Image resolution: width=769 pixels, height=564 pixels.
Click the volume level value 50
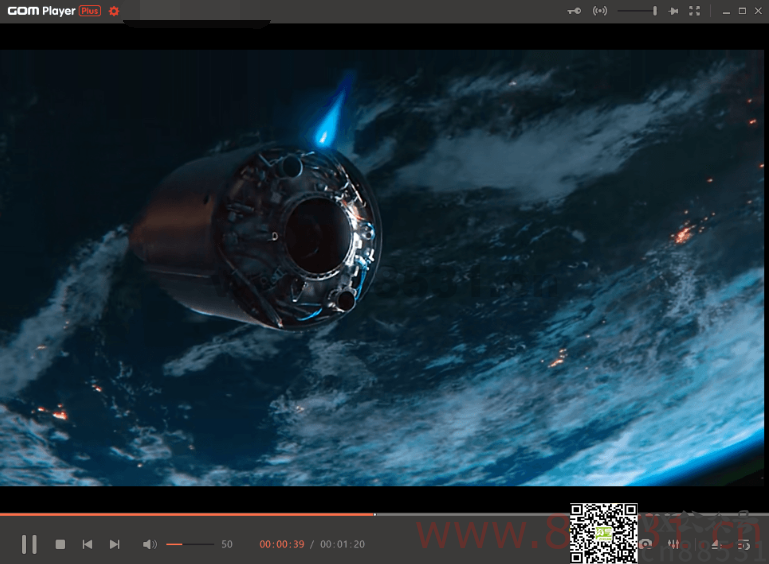(227, 544)
